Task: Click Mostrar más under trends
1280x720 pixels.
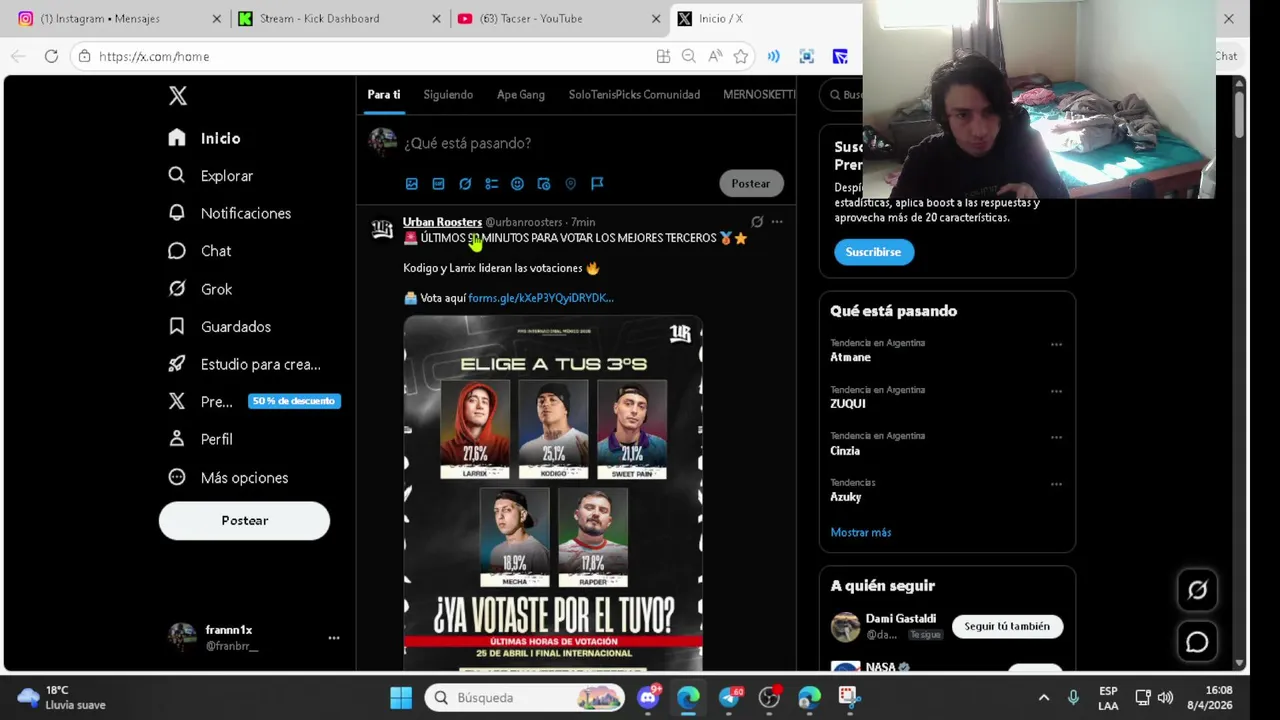Action: (x=860, y=533)
